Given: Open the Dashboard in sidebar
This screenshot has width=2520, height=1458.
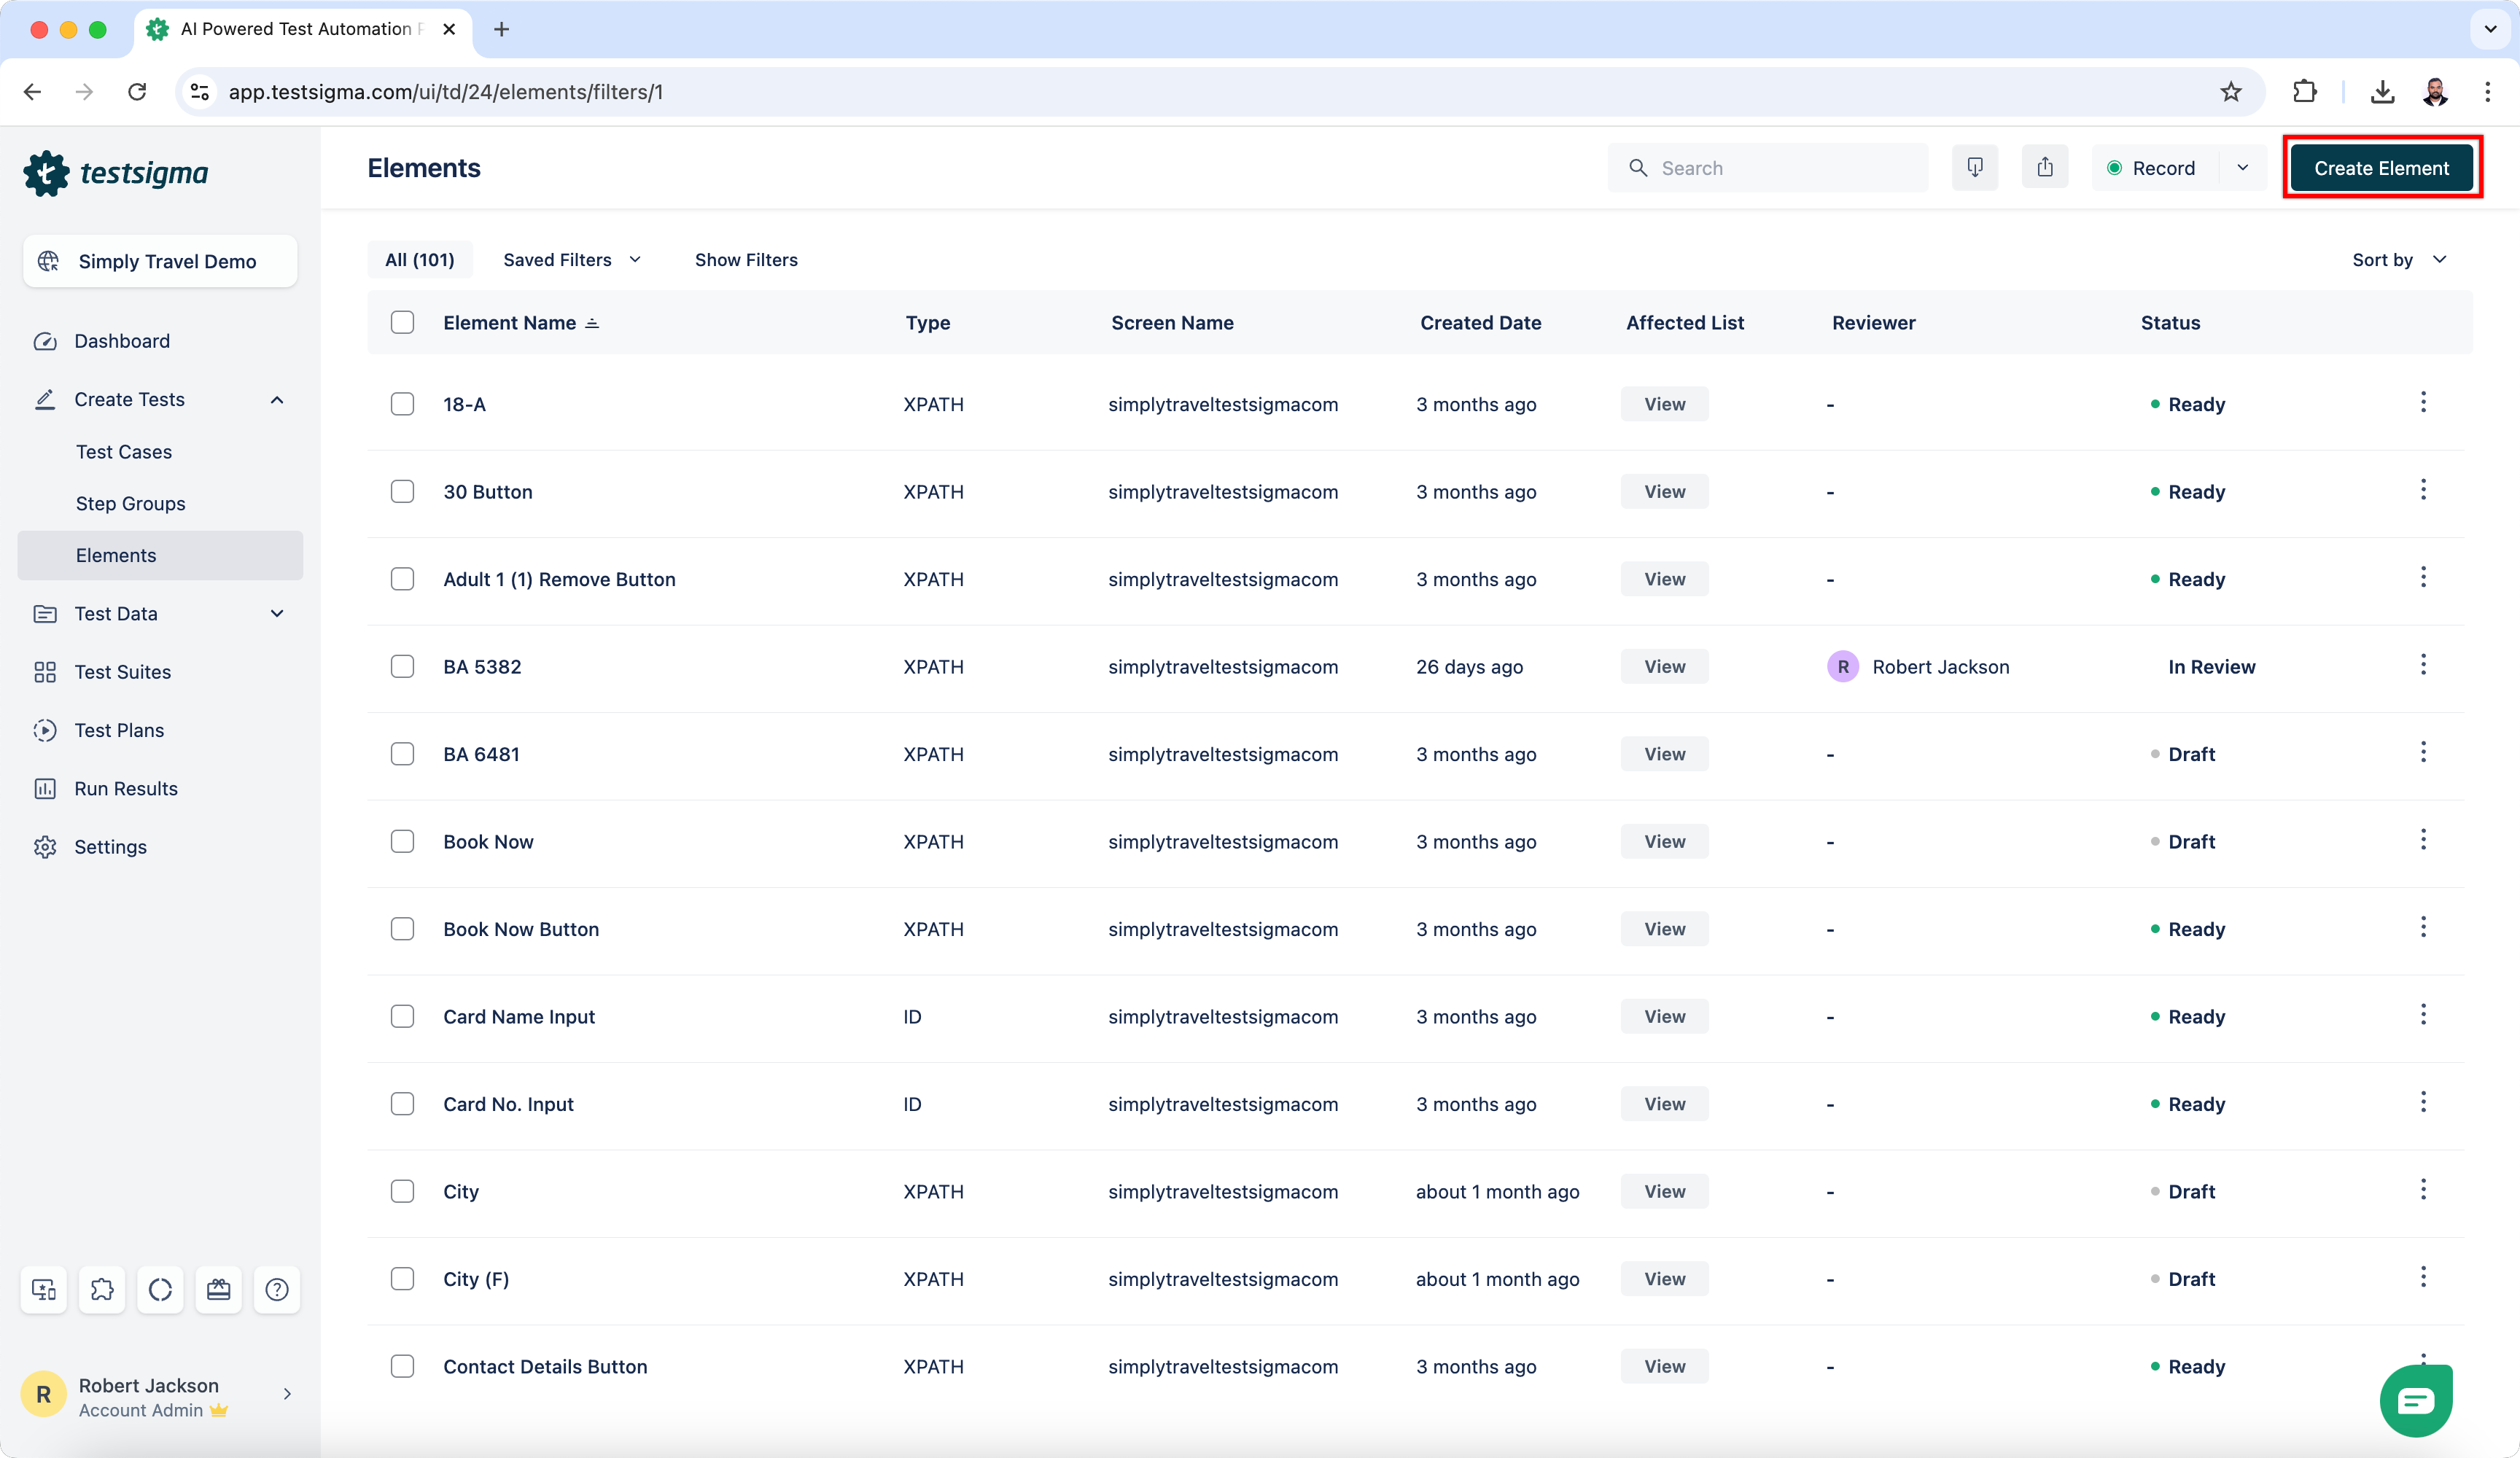Looking at the screenshot, I should pos(122,341).
